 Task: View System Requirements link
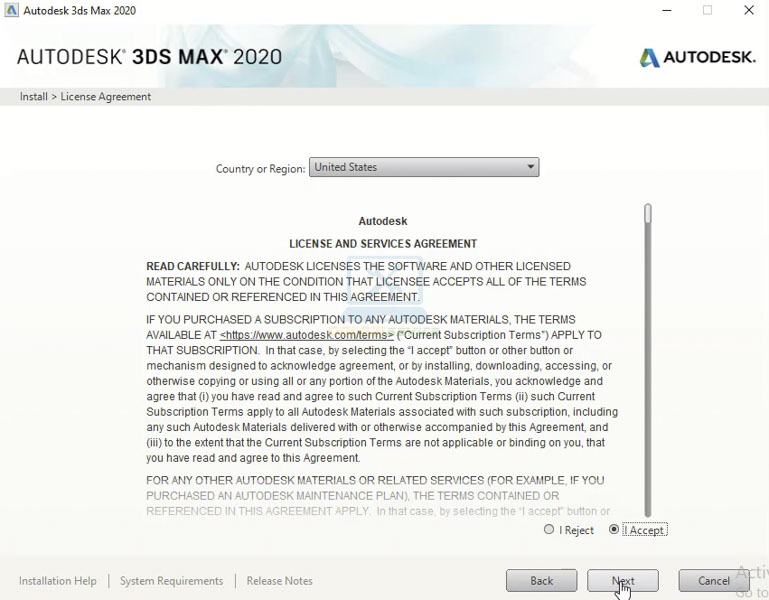coord(171,581)
